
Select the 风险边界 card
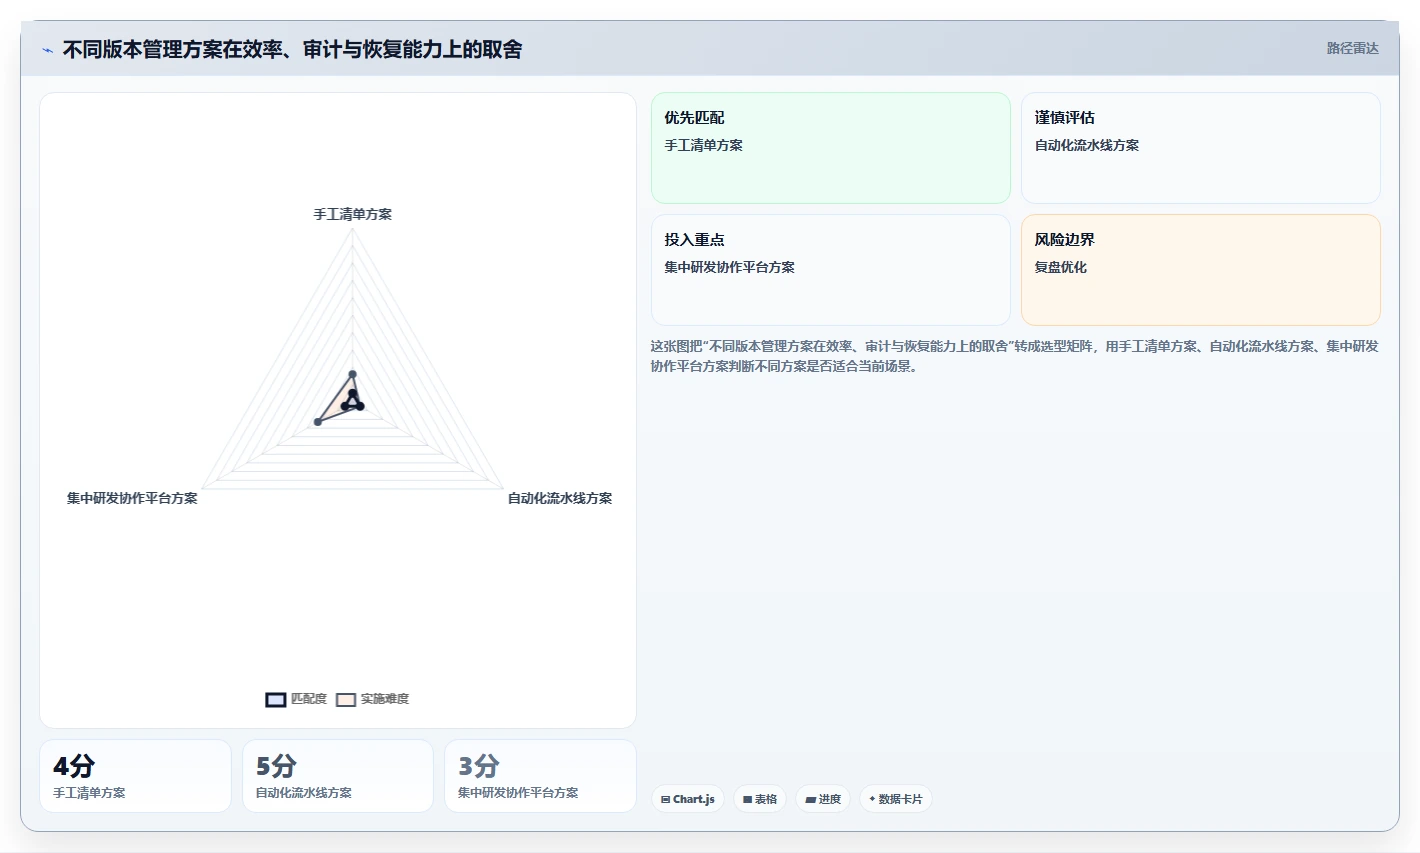click(x=1200, y=270)
